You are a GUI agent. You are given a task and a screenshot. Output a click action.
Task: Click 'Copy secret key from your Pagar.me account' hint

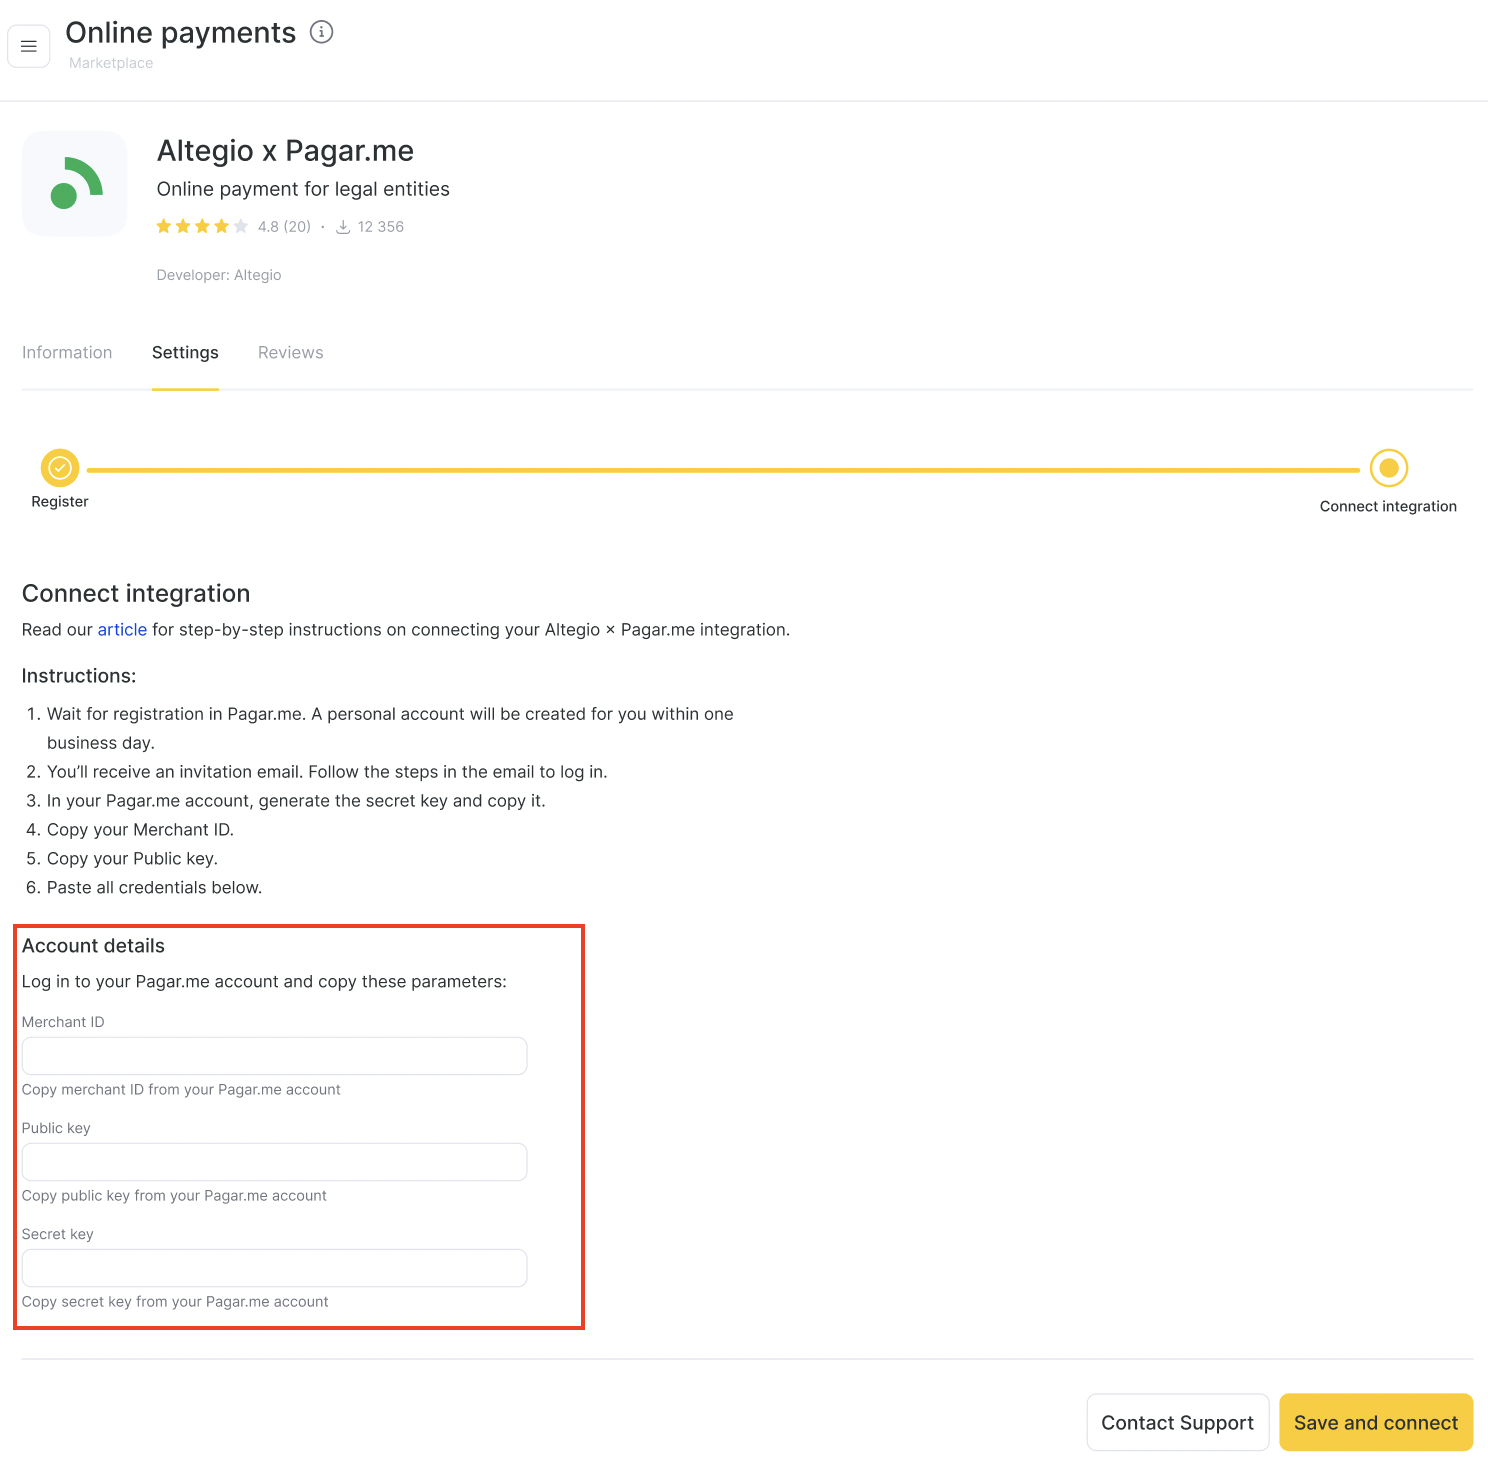pyautogui.click(x=175, y=1302)
